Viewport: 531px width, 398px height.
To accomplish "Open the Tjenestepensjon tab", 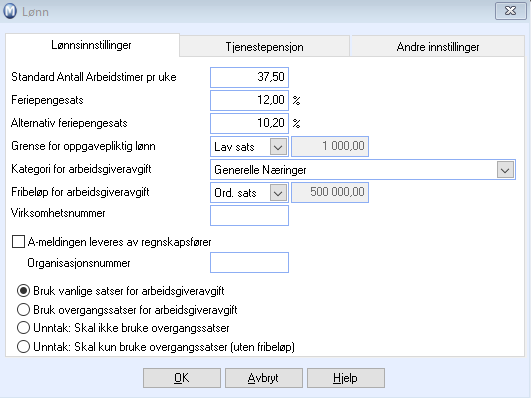I will point(264,46).
